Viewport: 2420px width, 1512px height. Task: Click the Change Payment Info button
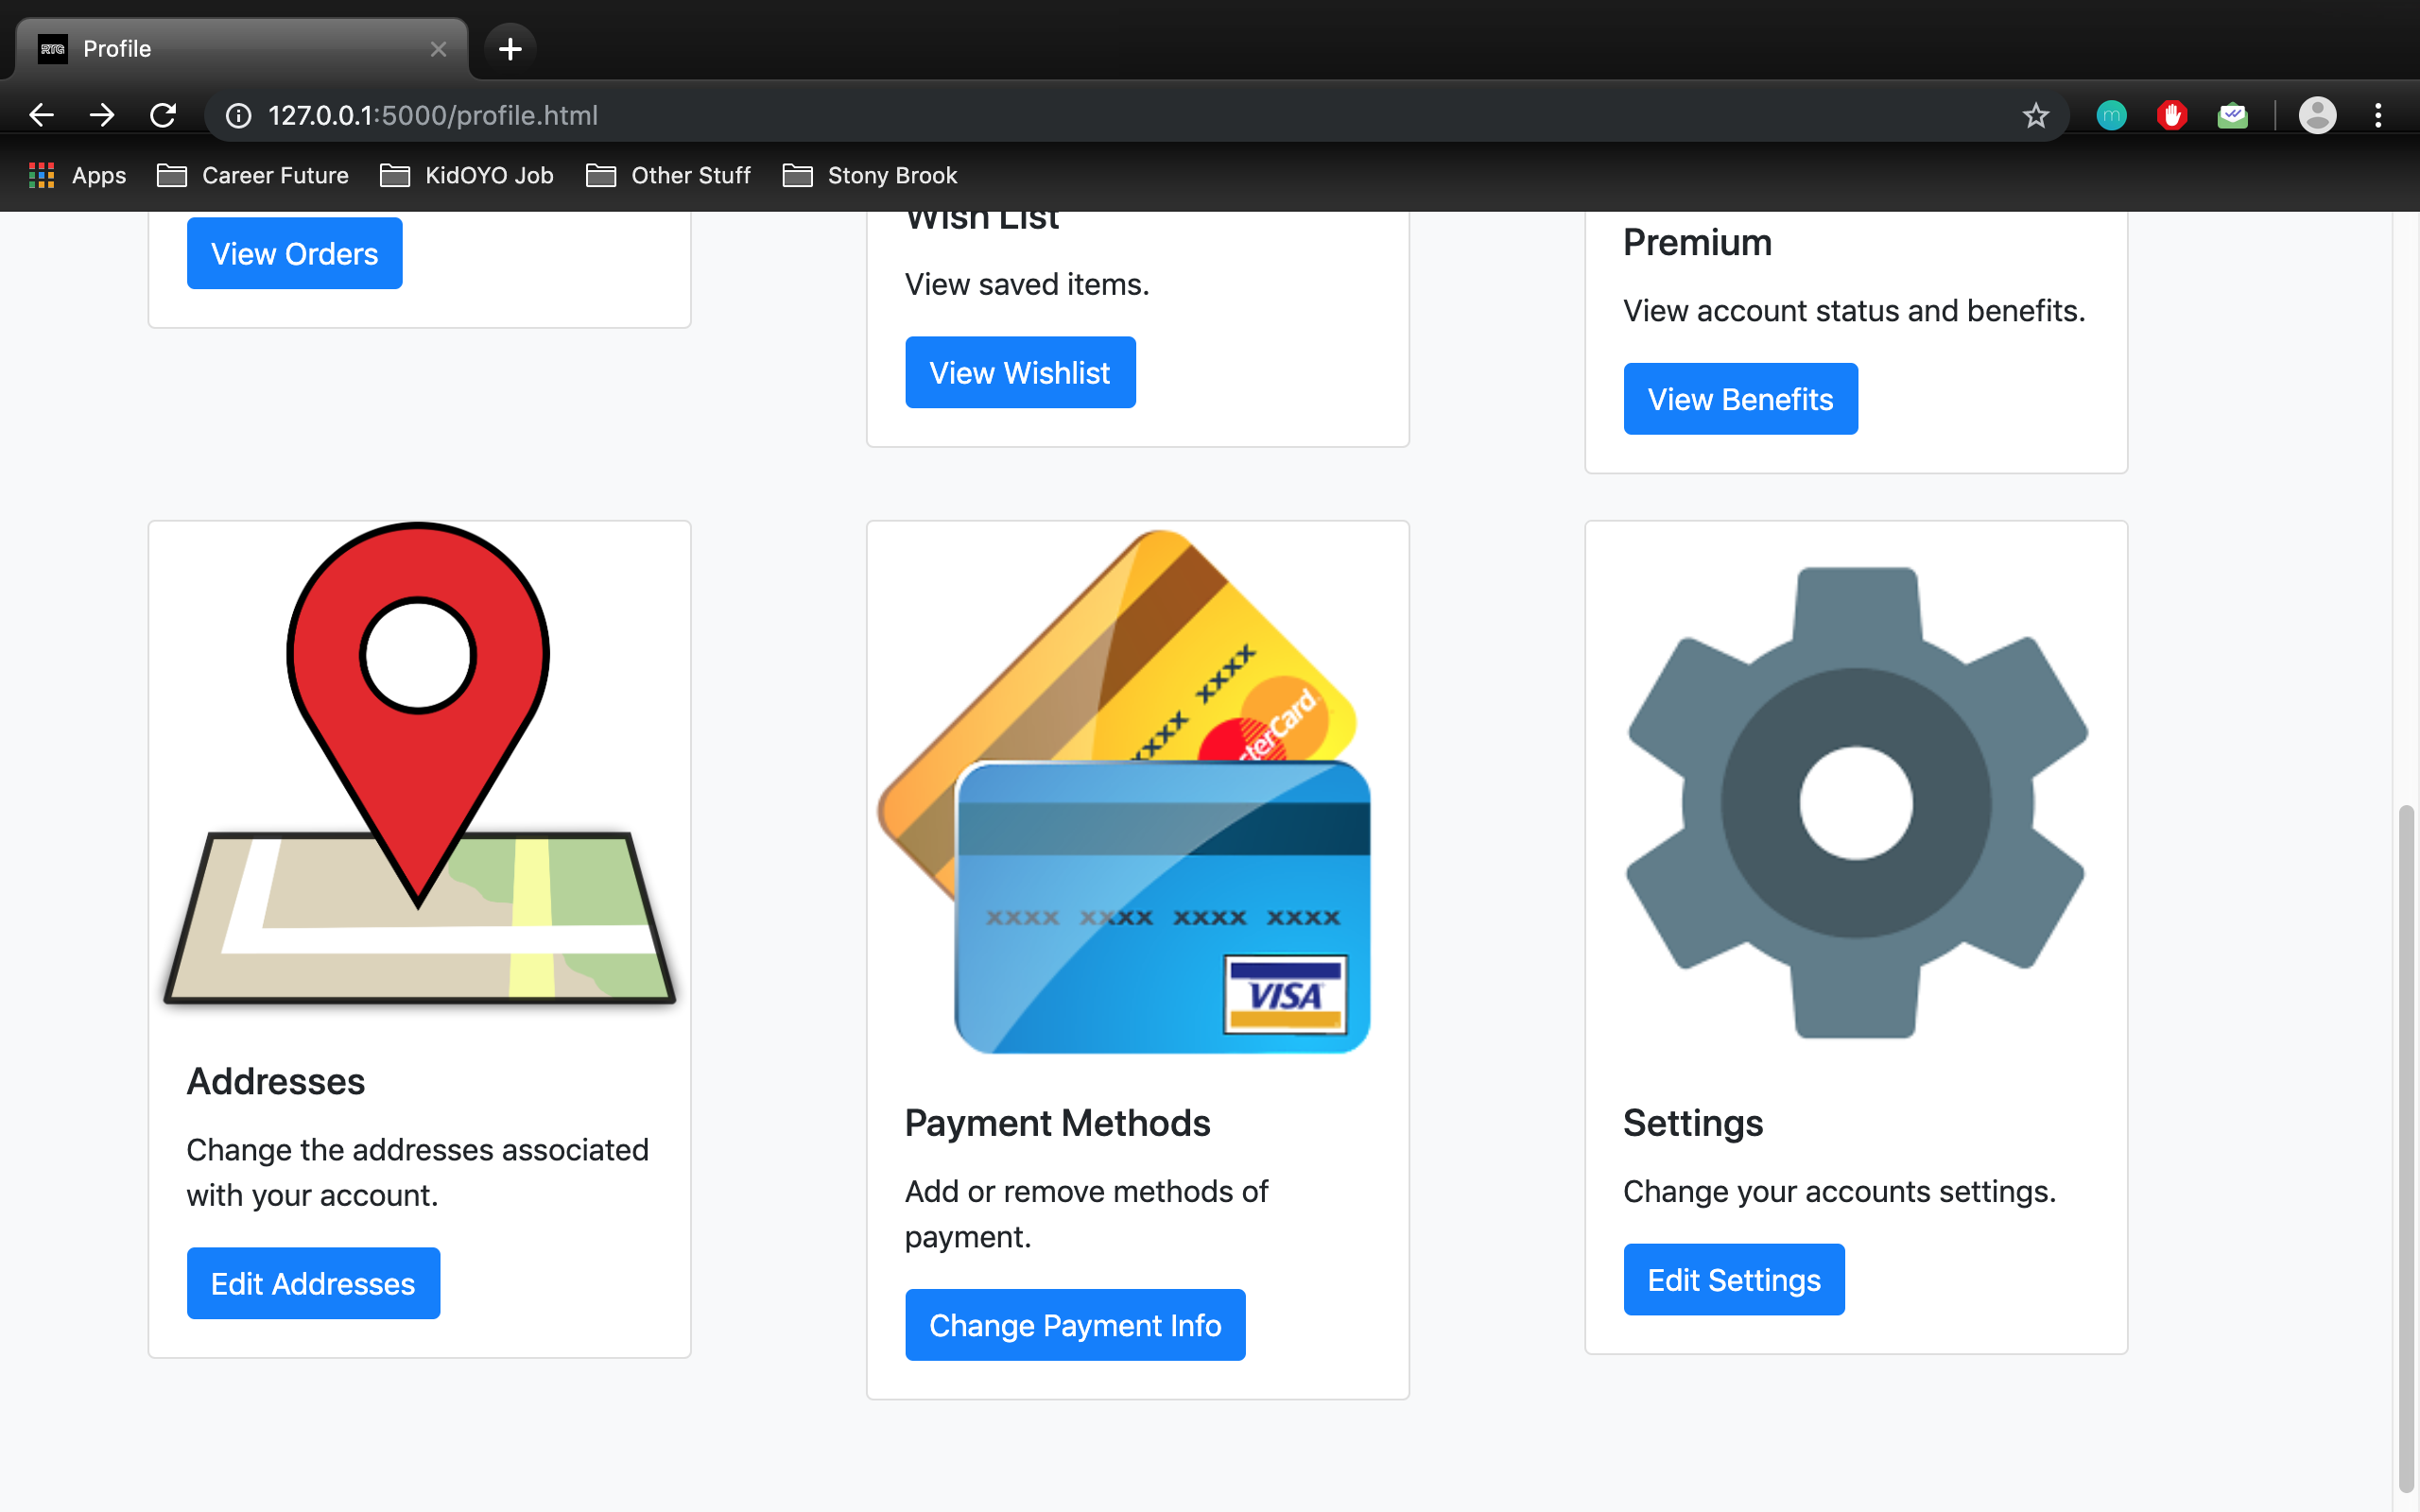(1074, 1325)
